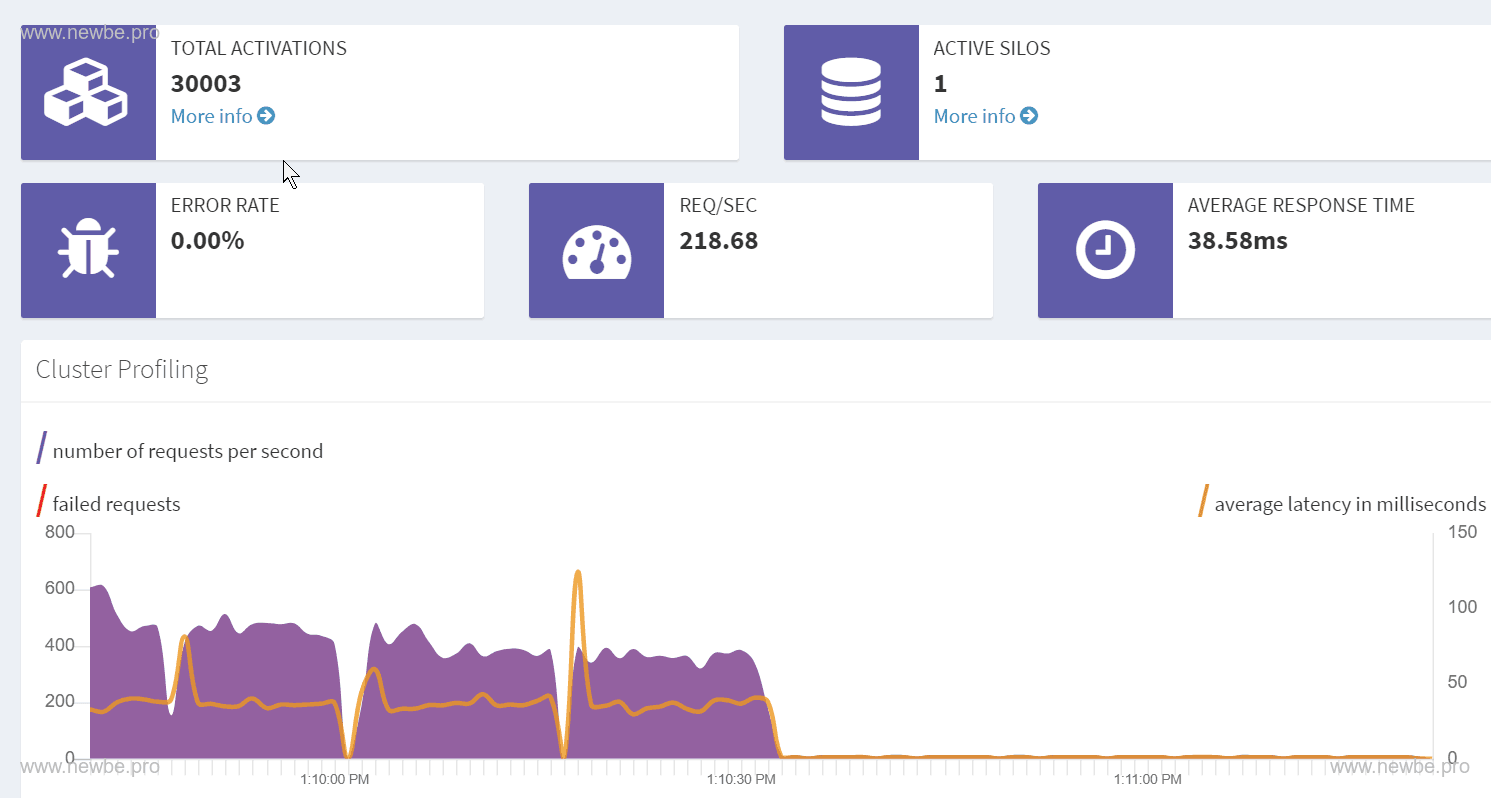Click the tallest orange latency spike in chart
This screenshot has height=798, width=1491.
point(578,573)
